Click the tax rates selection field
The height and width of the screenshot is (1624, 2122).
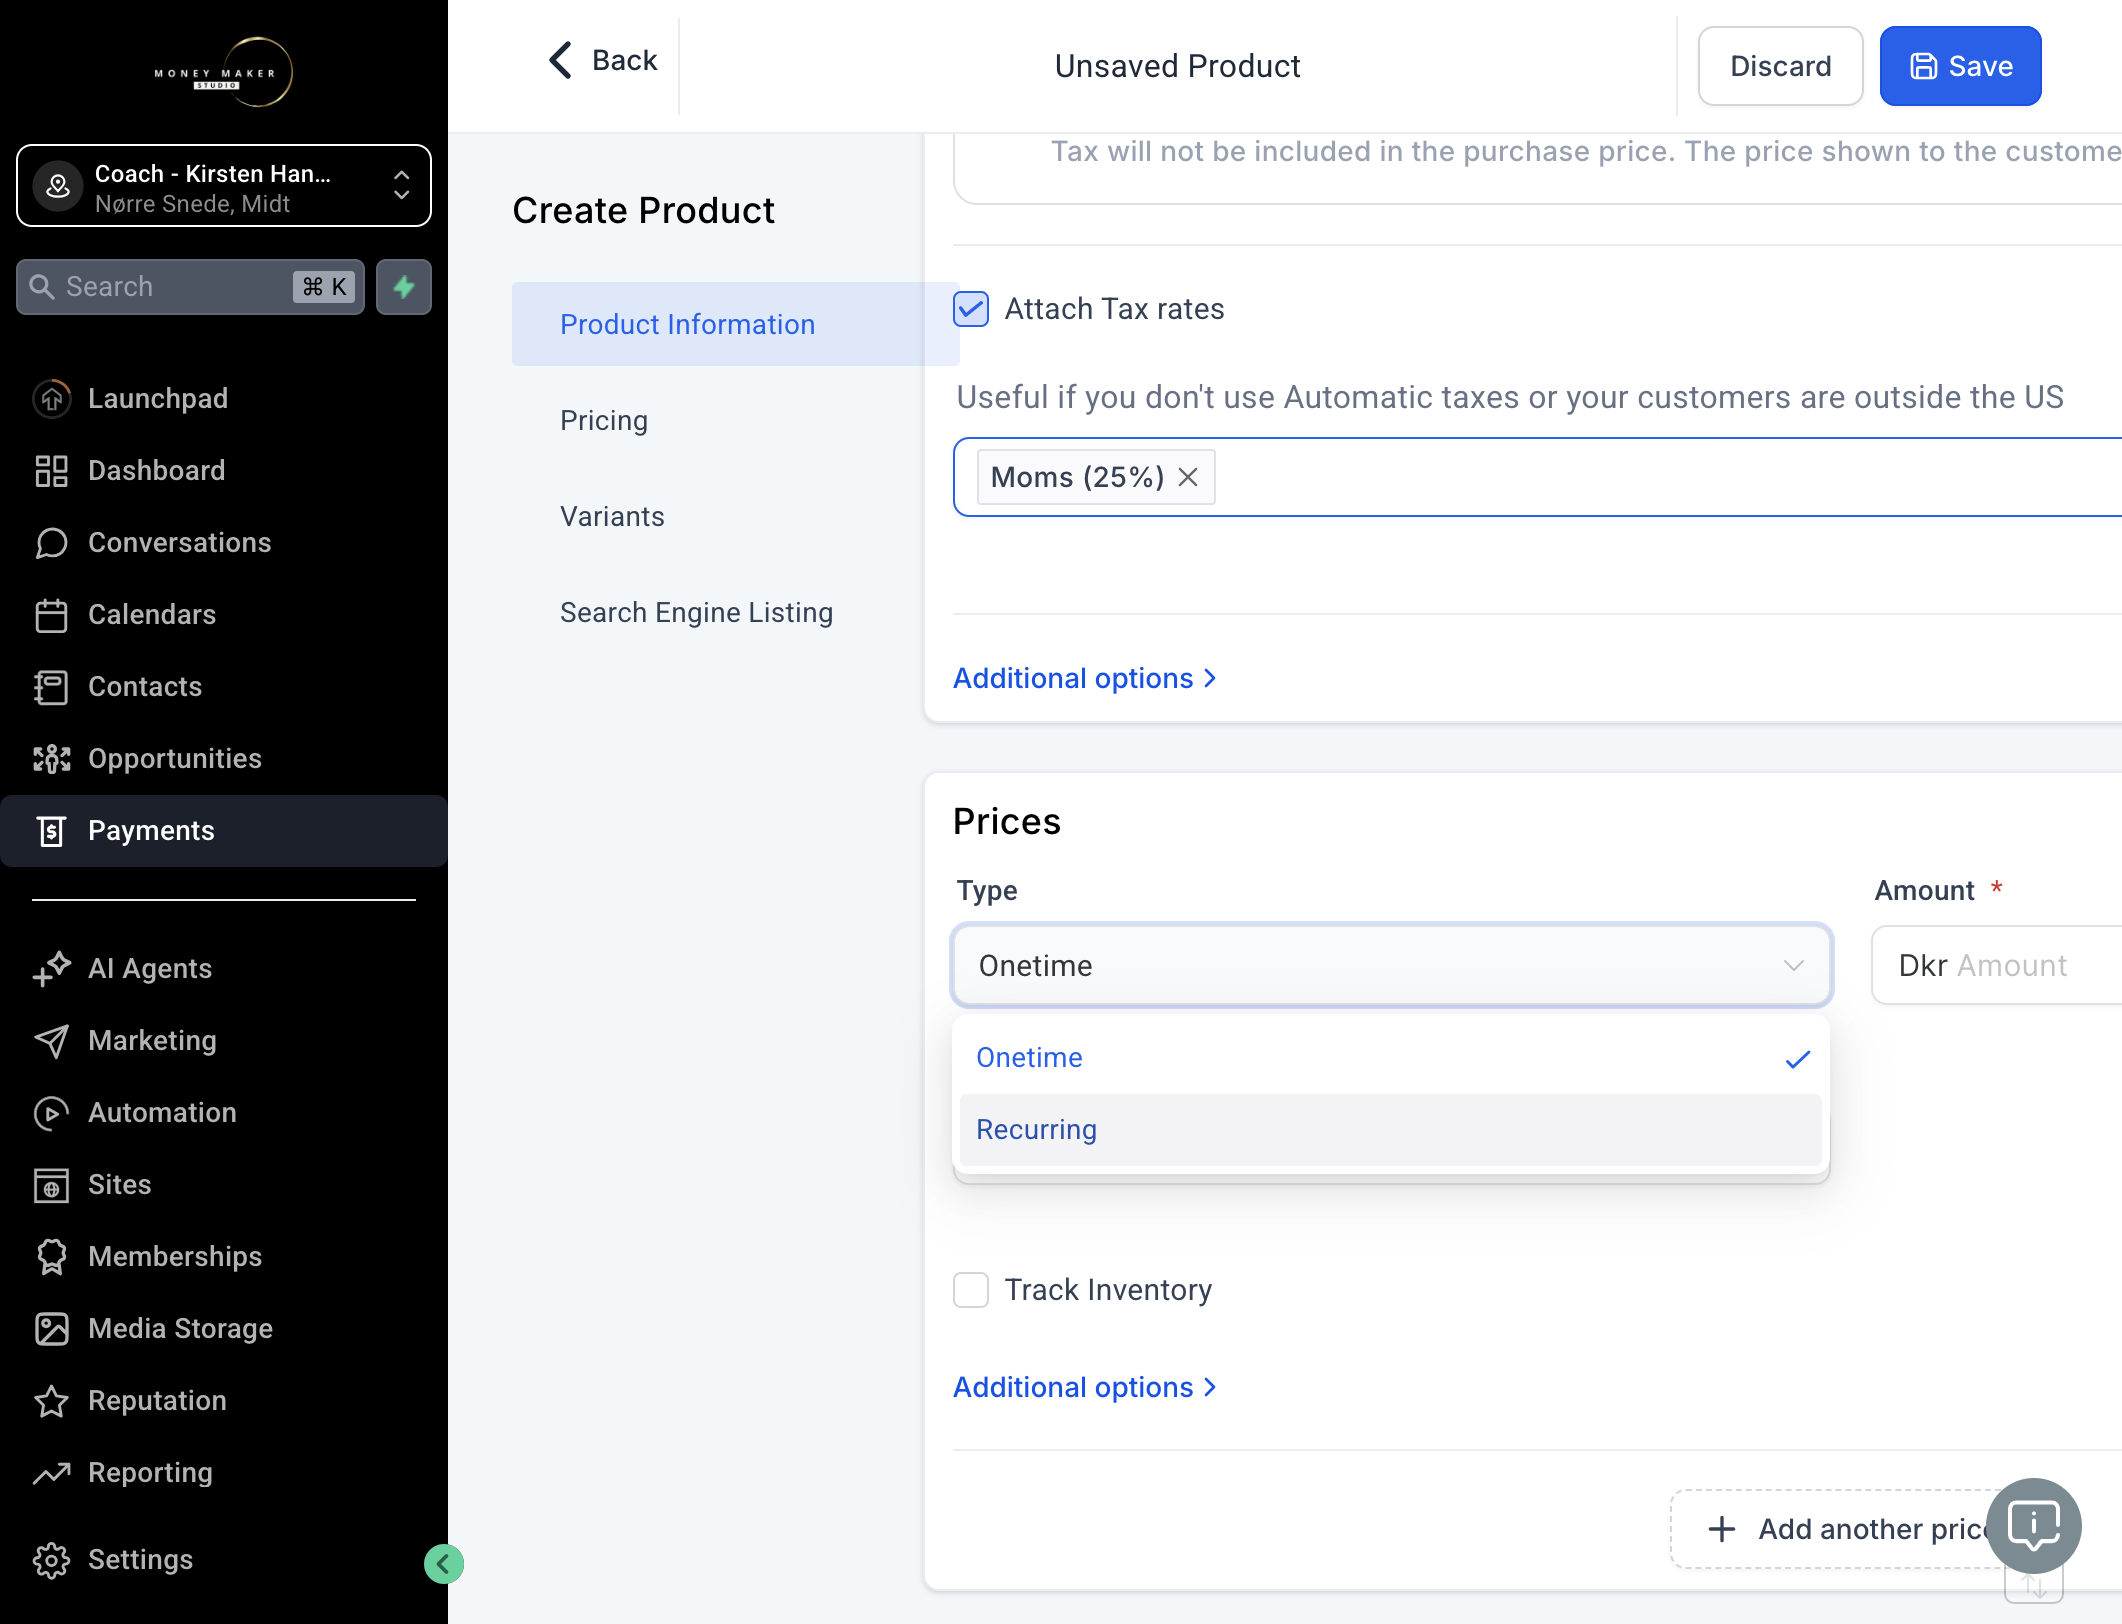tap(1537, 477)
